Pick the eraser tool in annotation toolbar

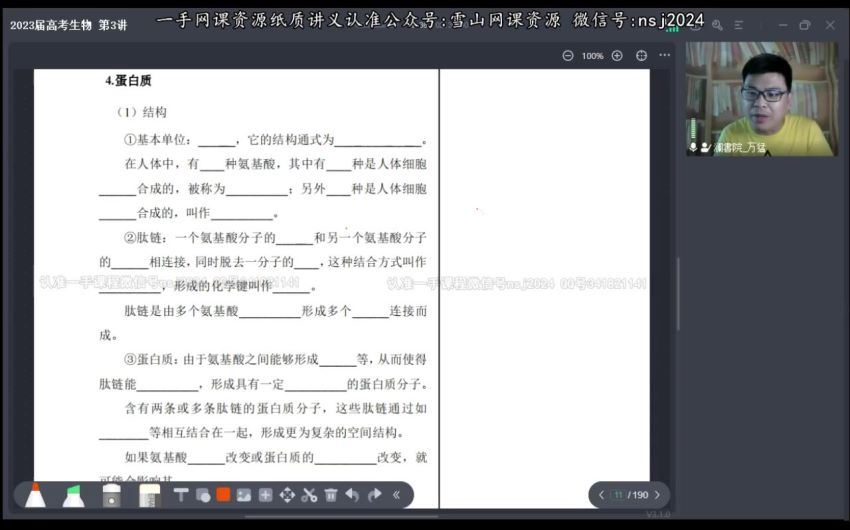pos(111,495)
